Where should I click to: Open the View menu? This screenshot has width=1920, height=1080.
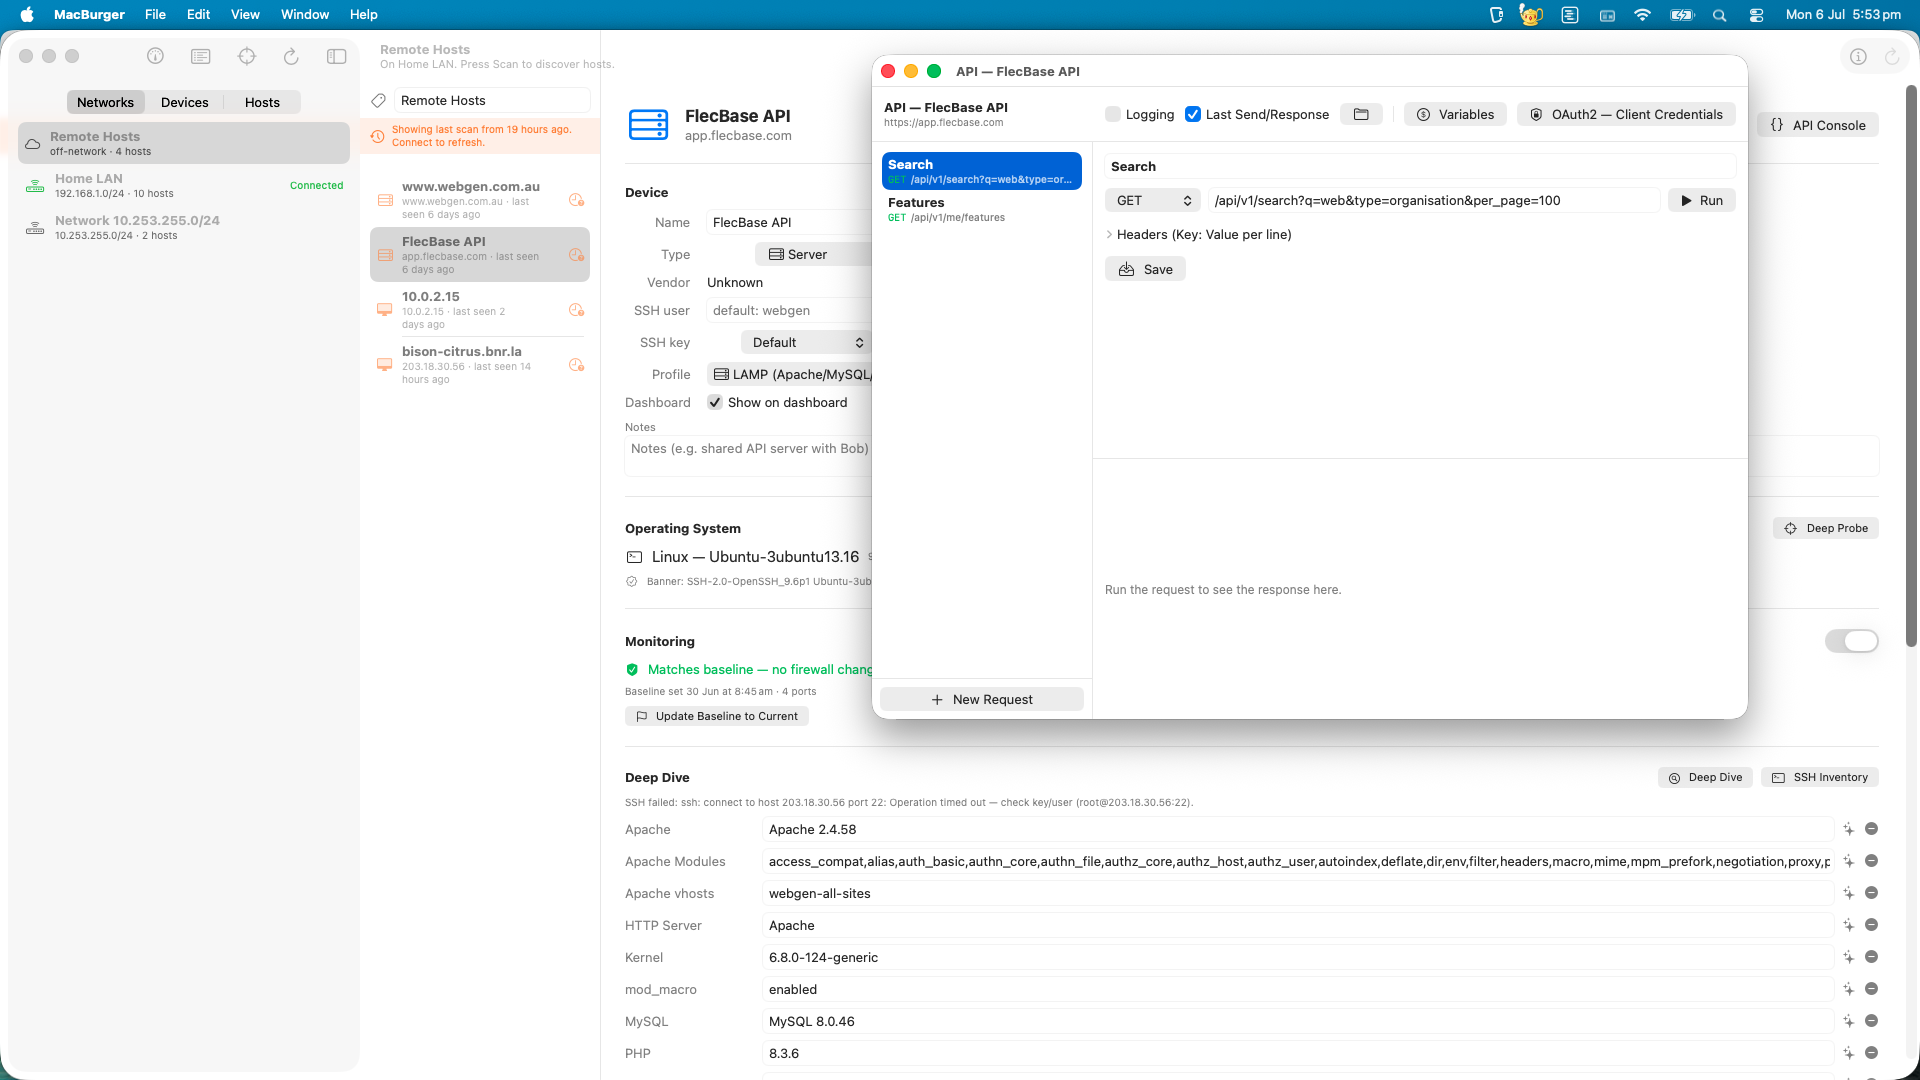245,15
